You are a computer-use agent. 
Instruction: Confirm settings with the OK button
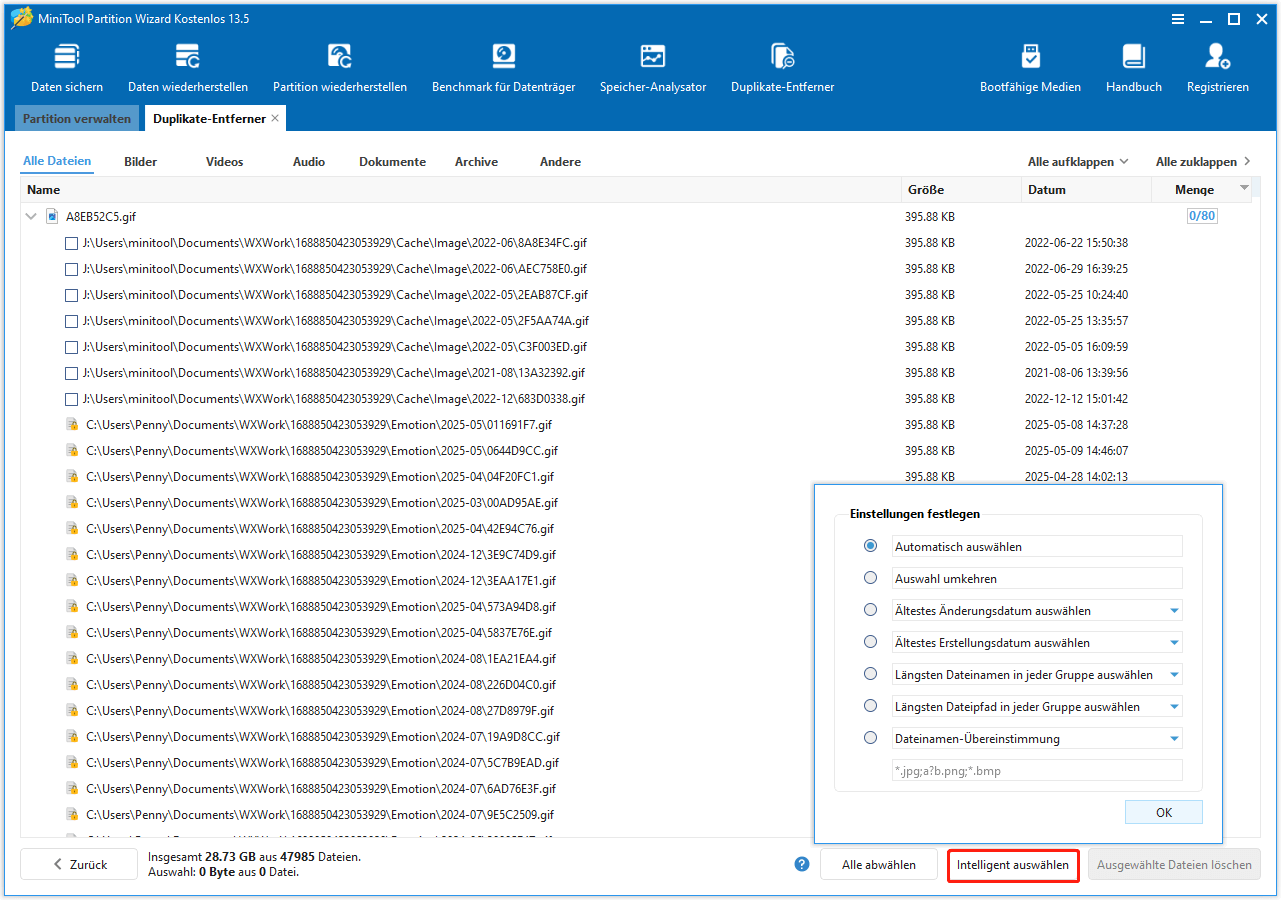[x=1163, y=812]
